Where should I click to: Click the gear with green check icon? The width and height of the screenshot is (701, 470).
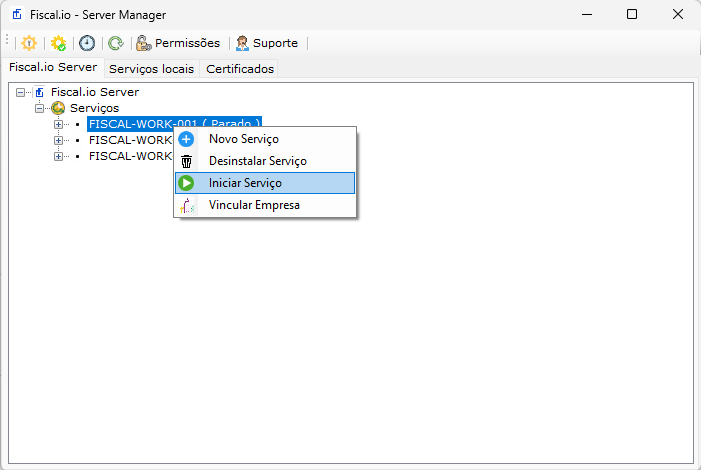click(58, 43)
